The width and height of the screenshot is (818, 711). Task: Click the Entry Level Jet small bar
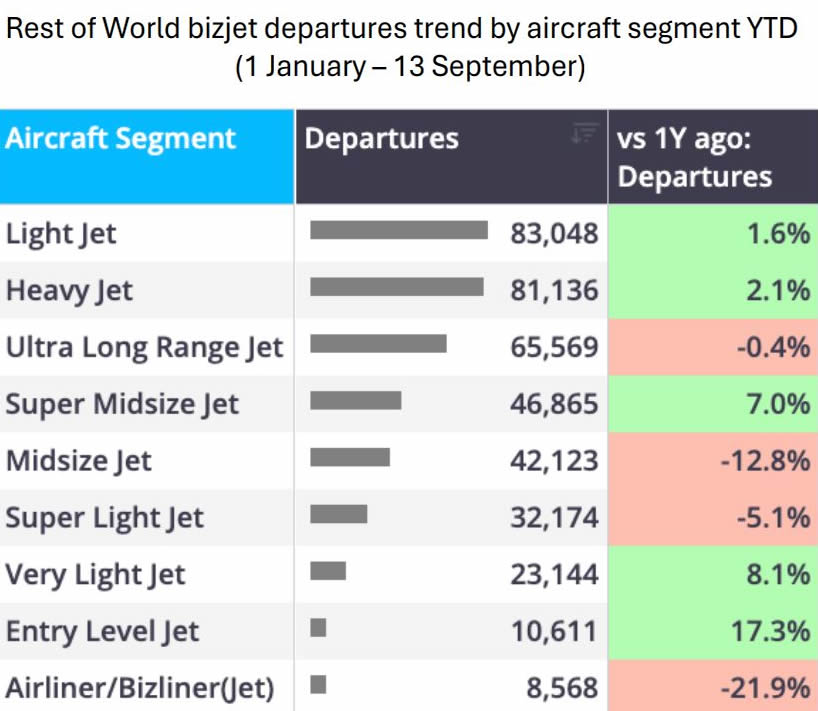[x=318, y=628]
